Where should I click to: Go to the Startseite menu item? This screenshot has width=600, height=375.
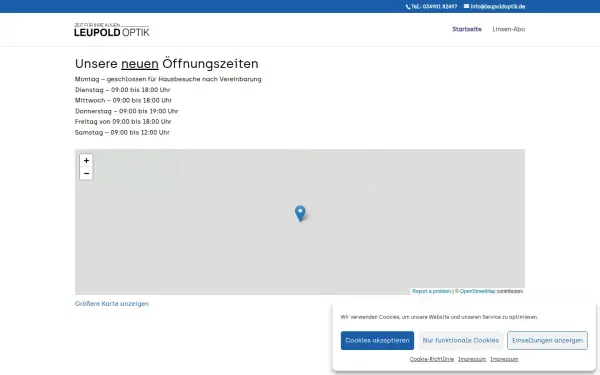point(467,29)
